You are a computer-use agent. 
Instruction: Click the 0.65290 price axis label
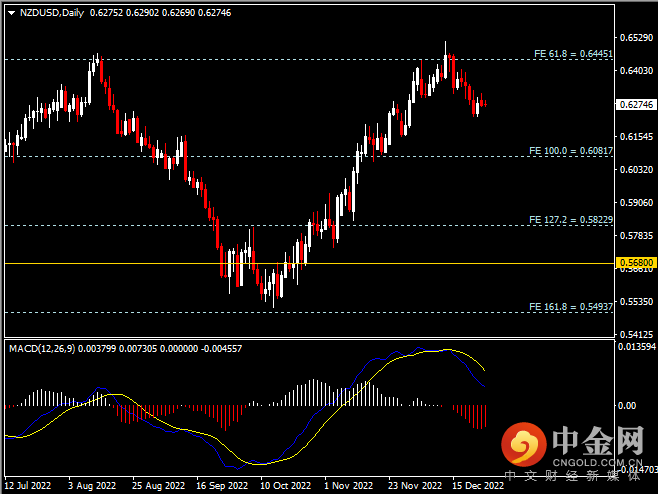coord(636,38)
